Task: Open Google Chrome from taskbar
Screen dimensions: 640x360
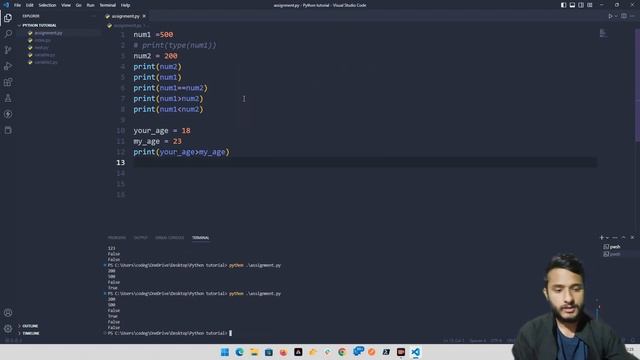Action: tap(342, 352)
